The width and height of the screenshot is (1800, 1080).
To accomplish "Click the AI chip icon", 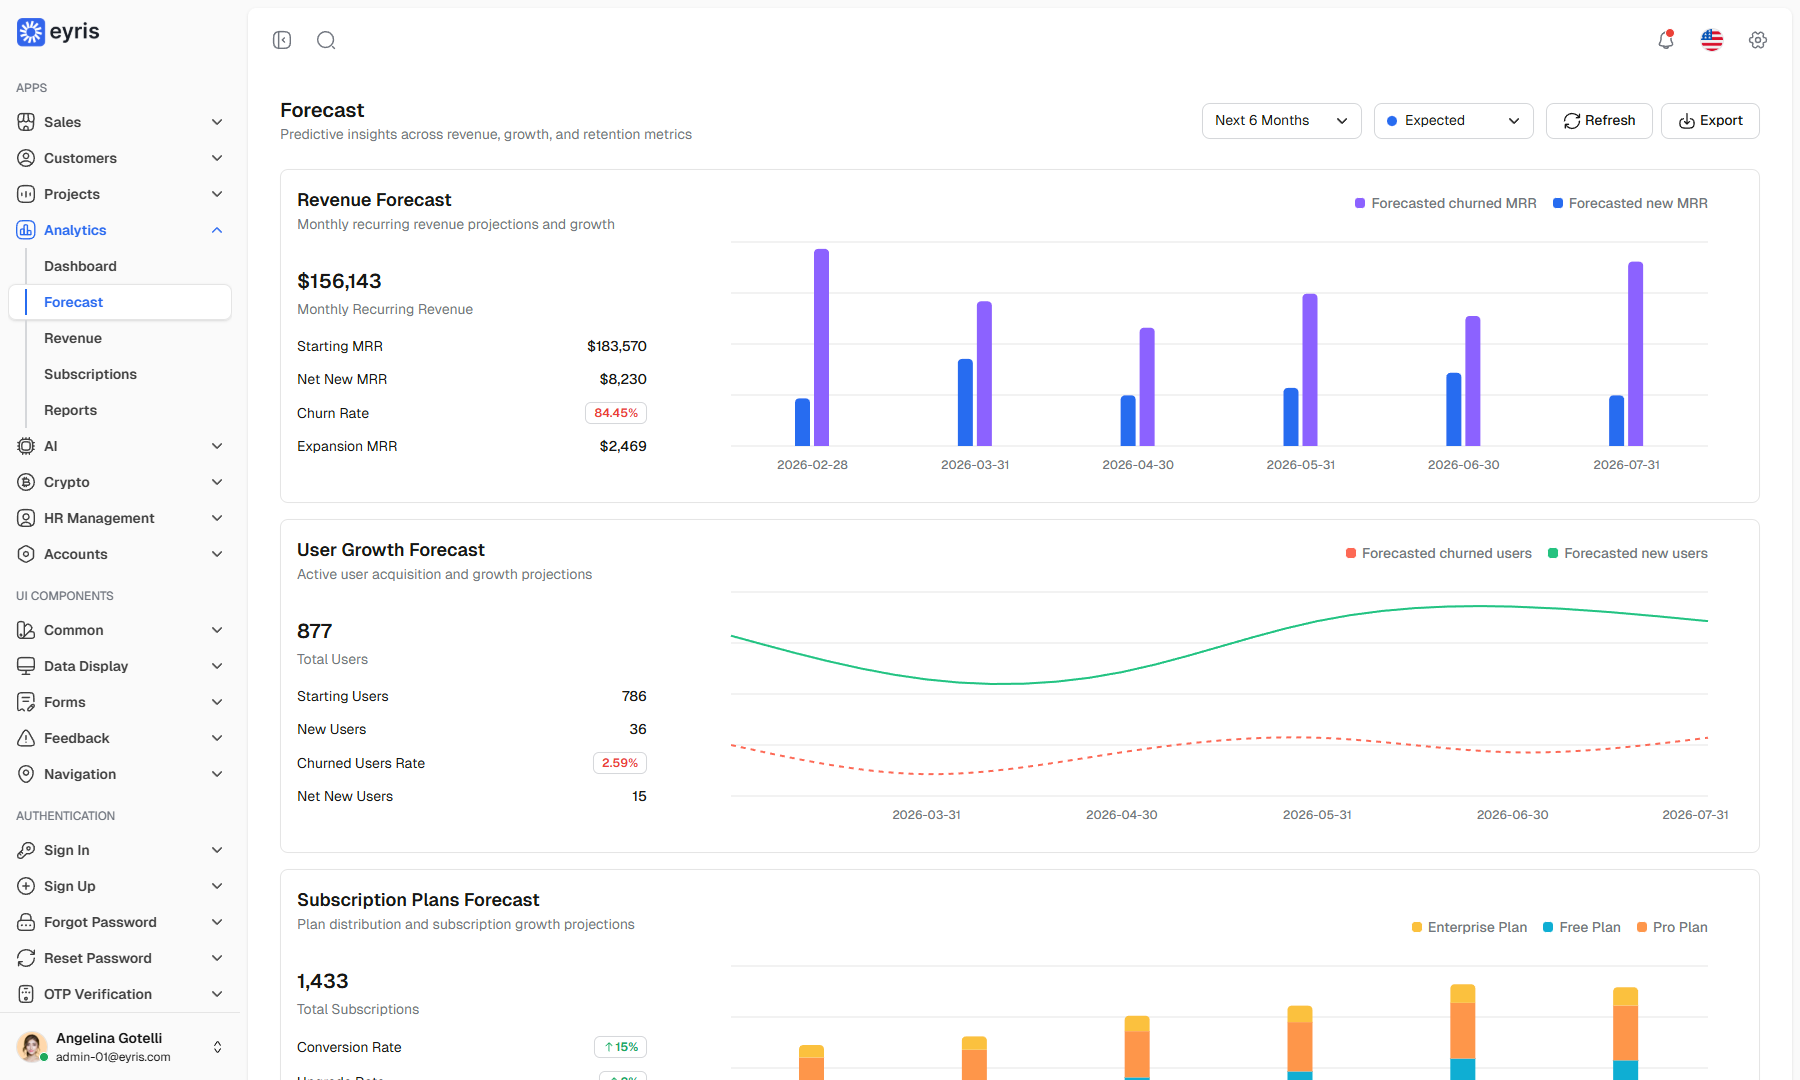I will (x=26, y=446).
